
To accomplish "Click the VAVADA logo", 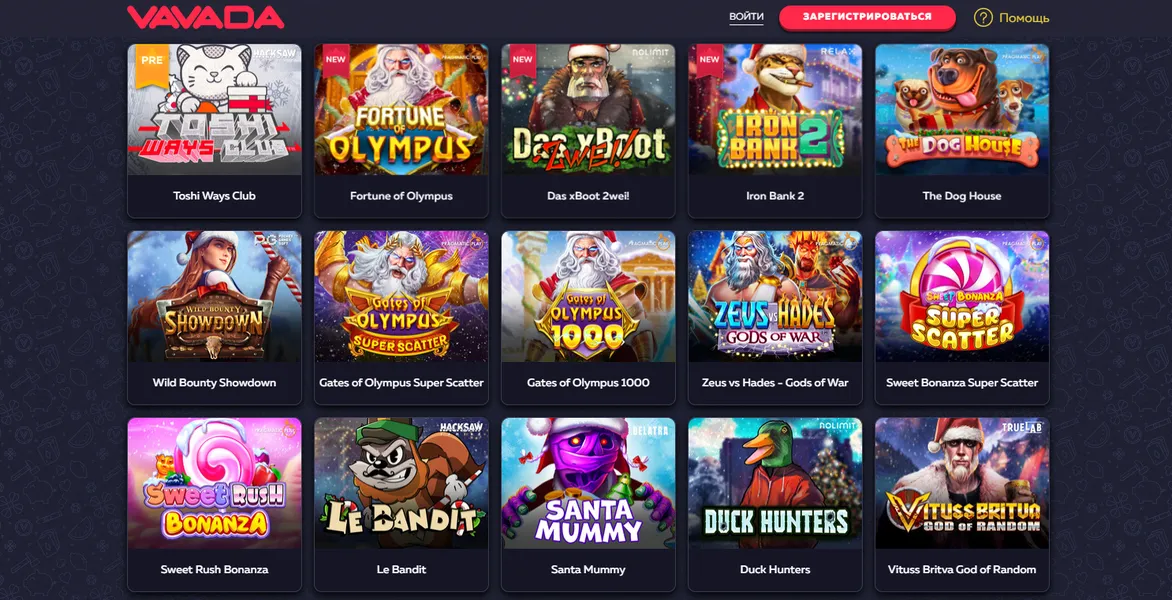I will 206,17.
